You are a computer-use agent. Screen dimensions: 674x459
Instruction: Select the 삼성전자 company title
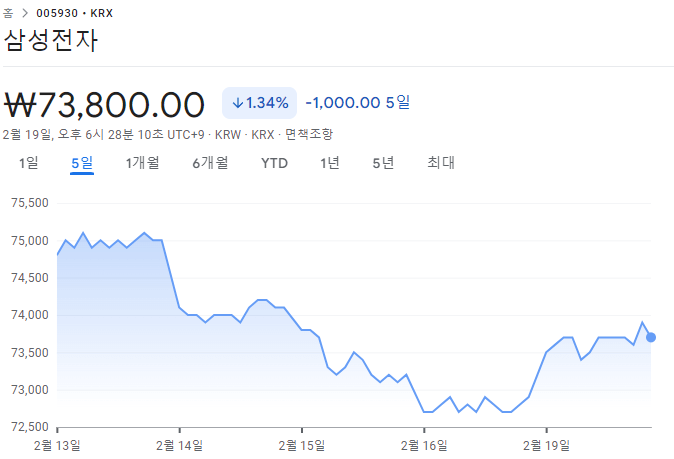pyautogui.click(x=51, y=40)
